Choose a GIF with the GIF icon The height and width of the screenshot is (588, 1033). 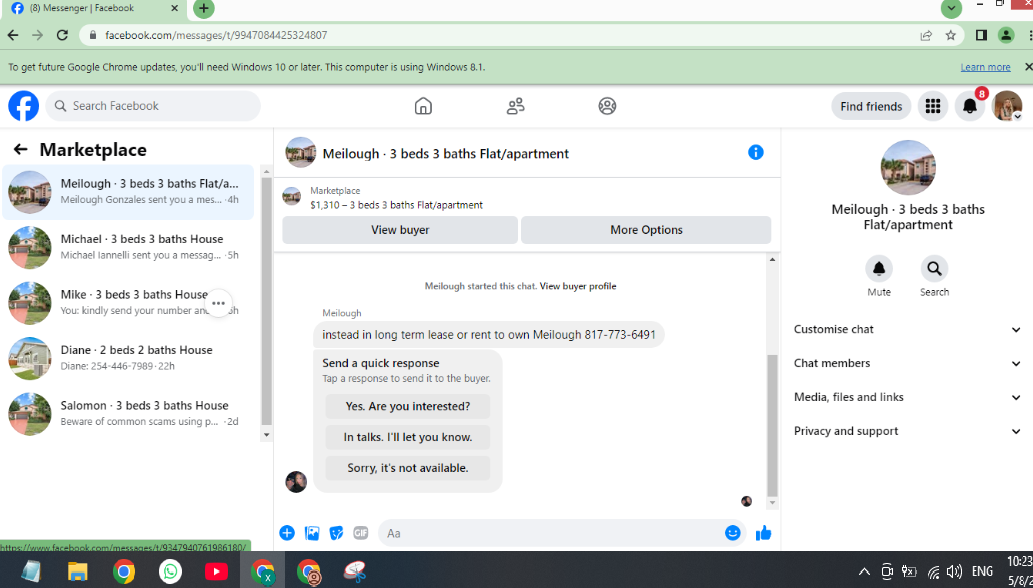tap(360, 533)
